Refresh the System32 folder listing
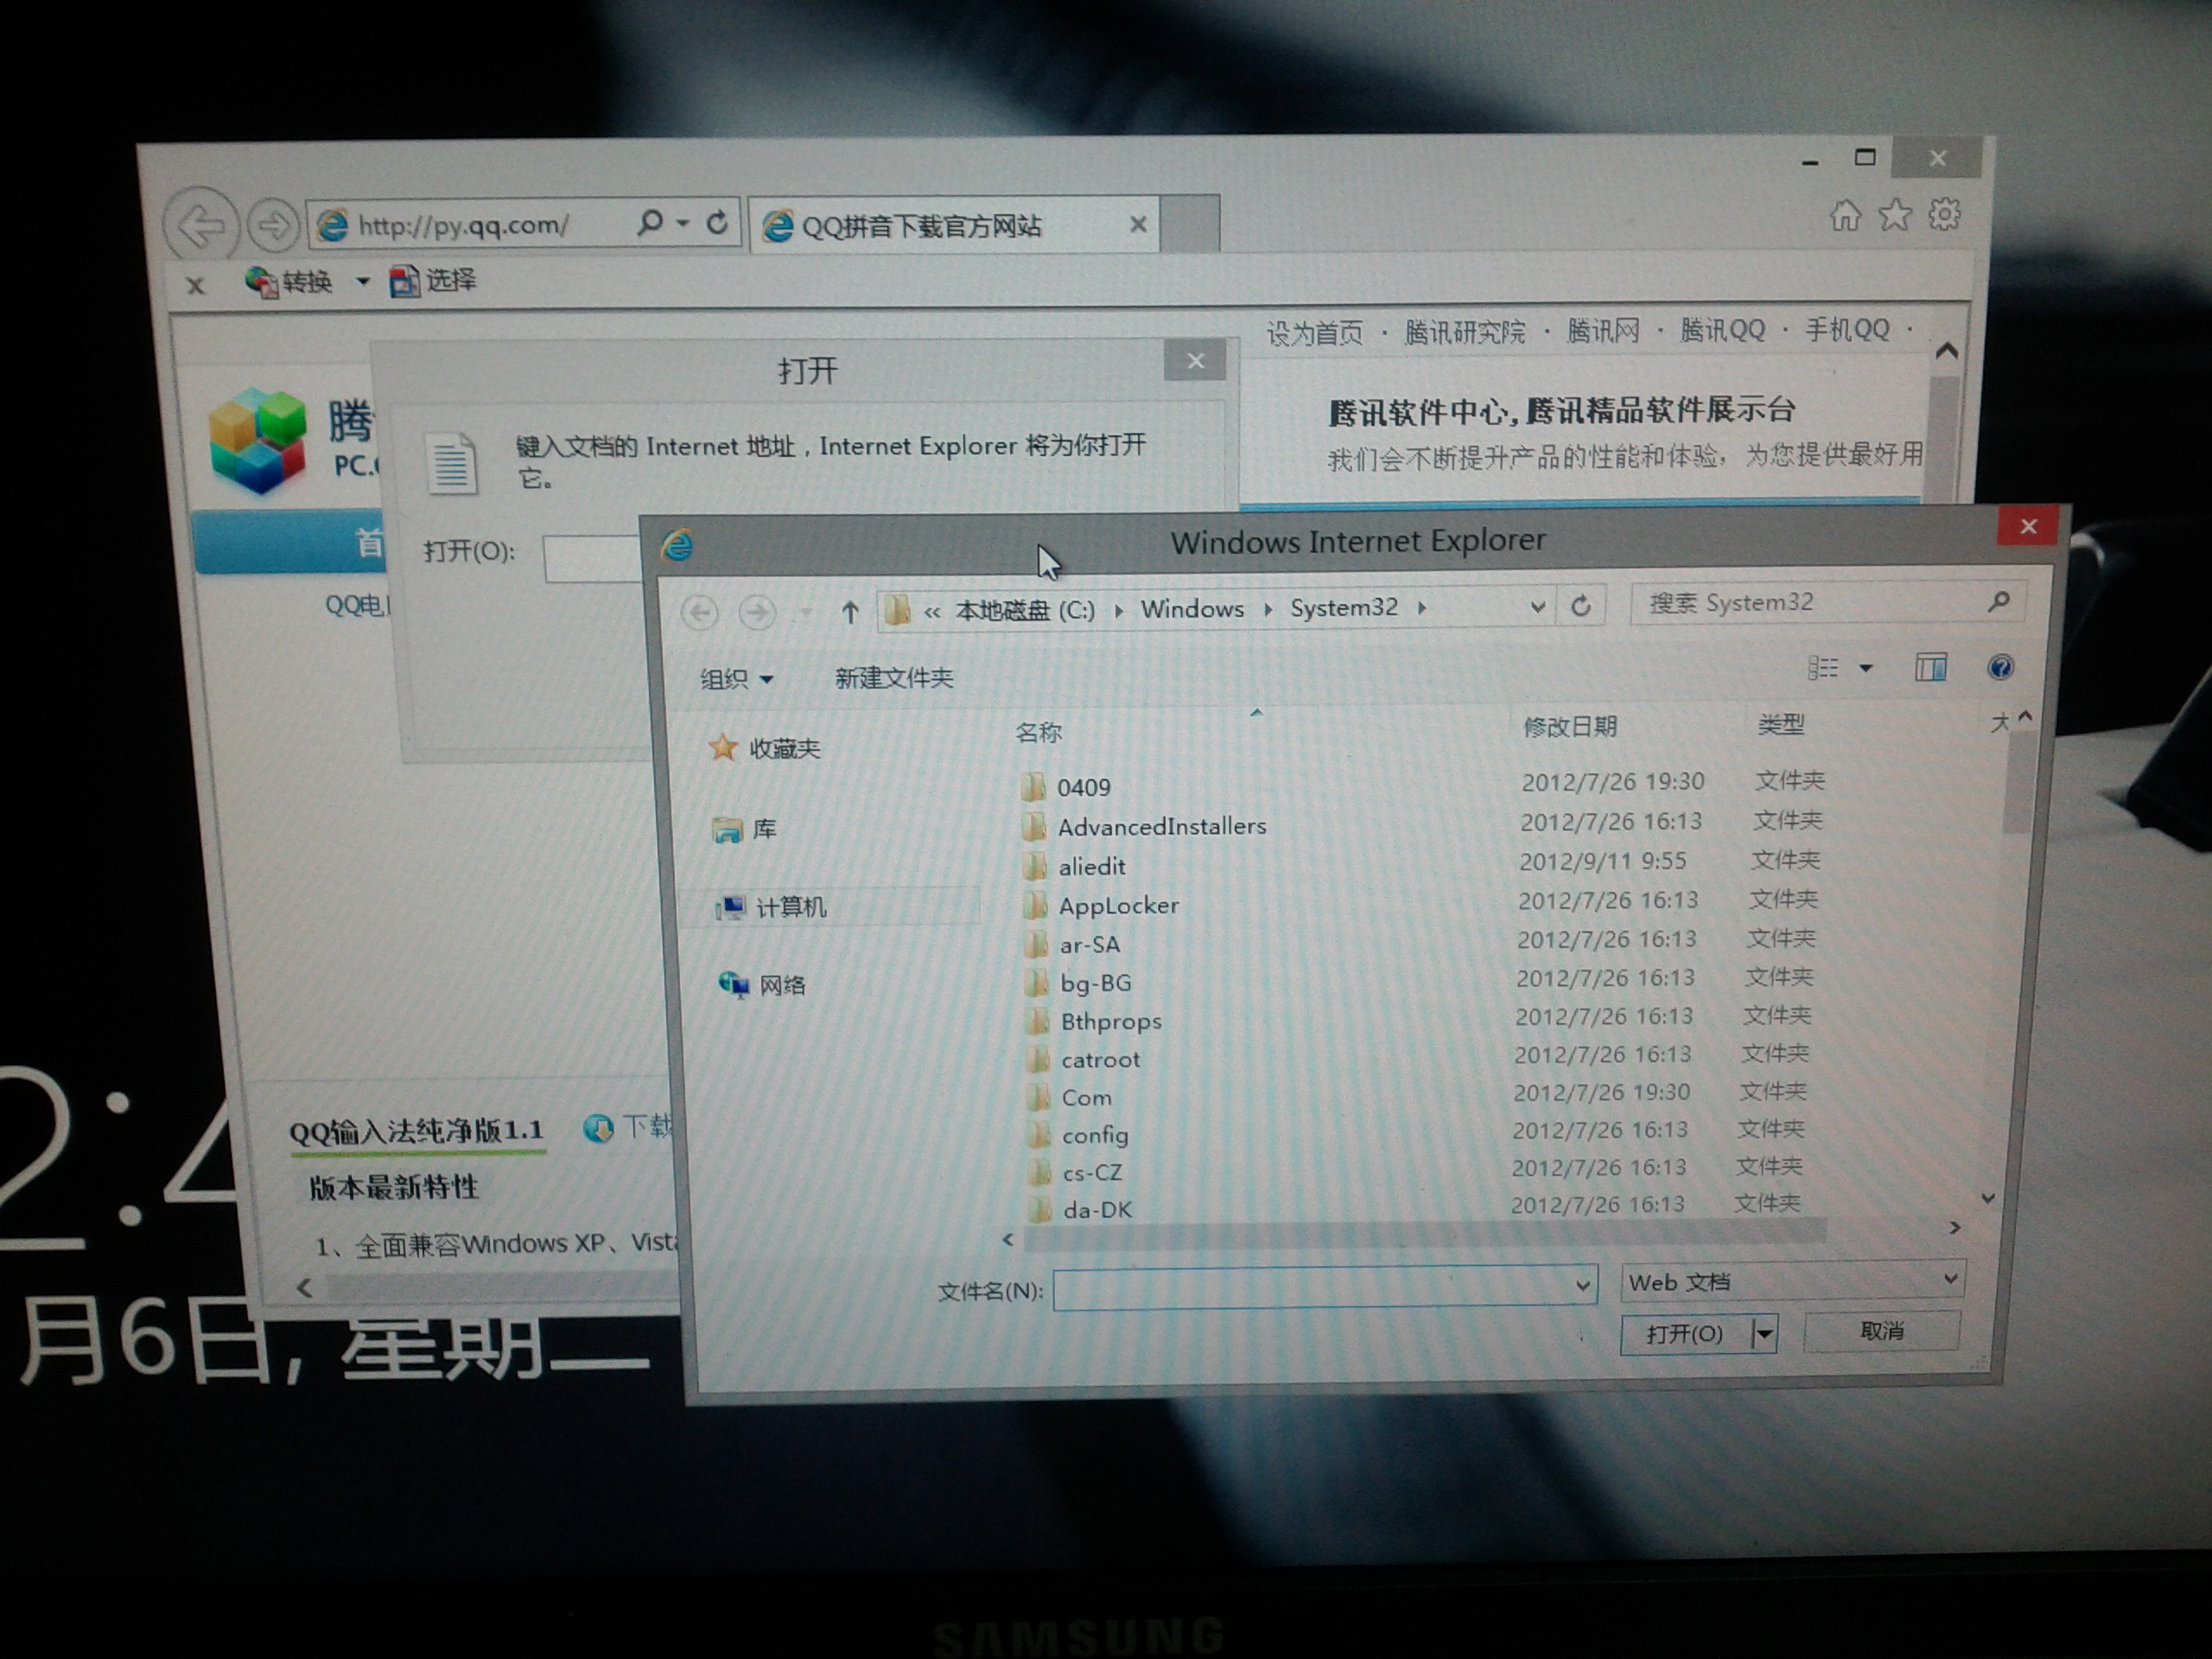This screenshot has width=2212, height=1659. click(1581, 606)
